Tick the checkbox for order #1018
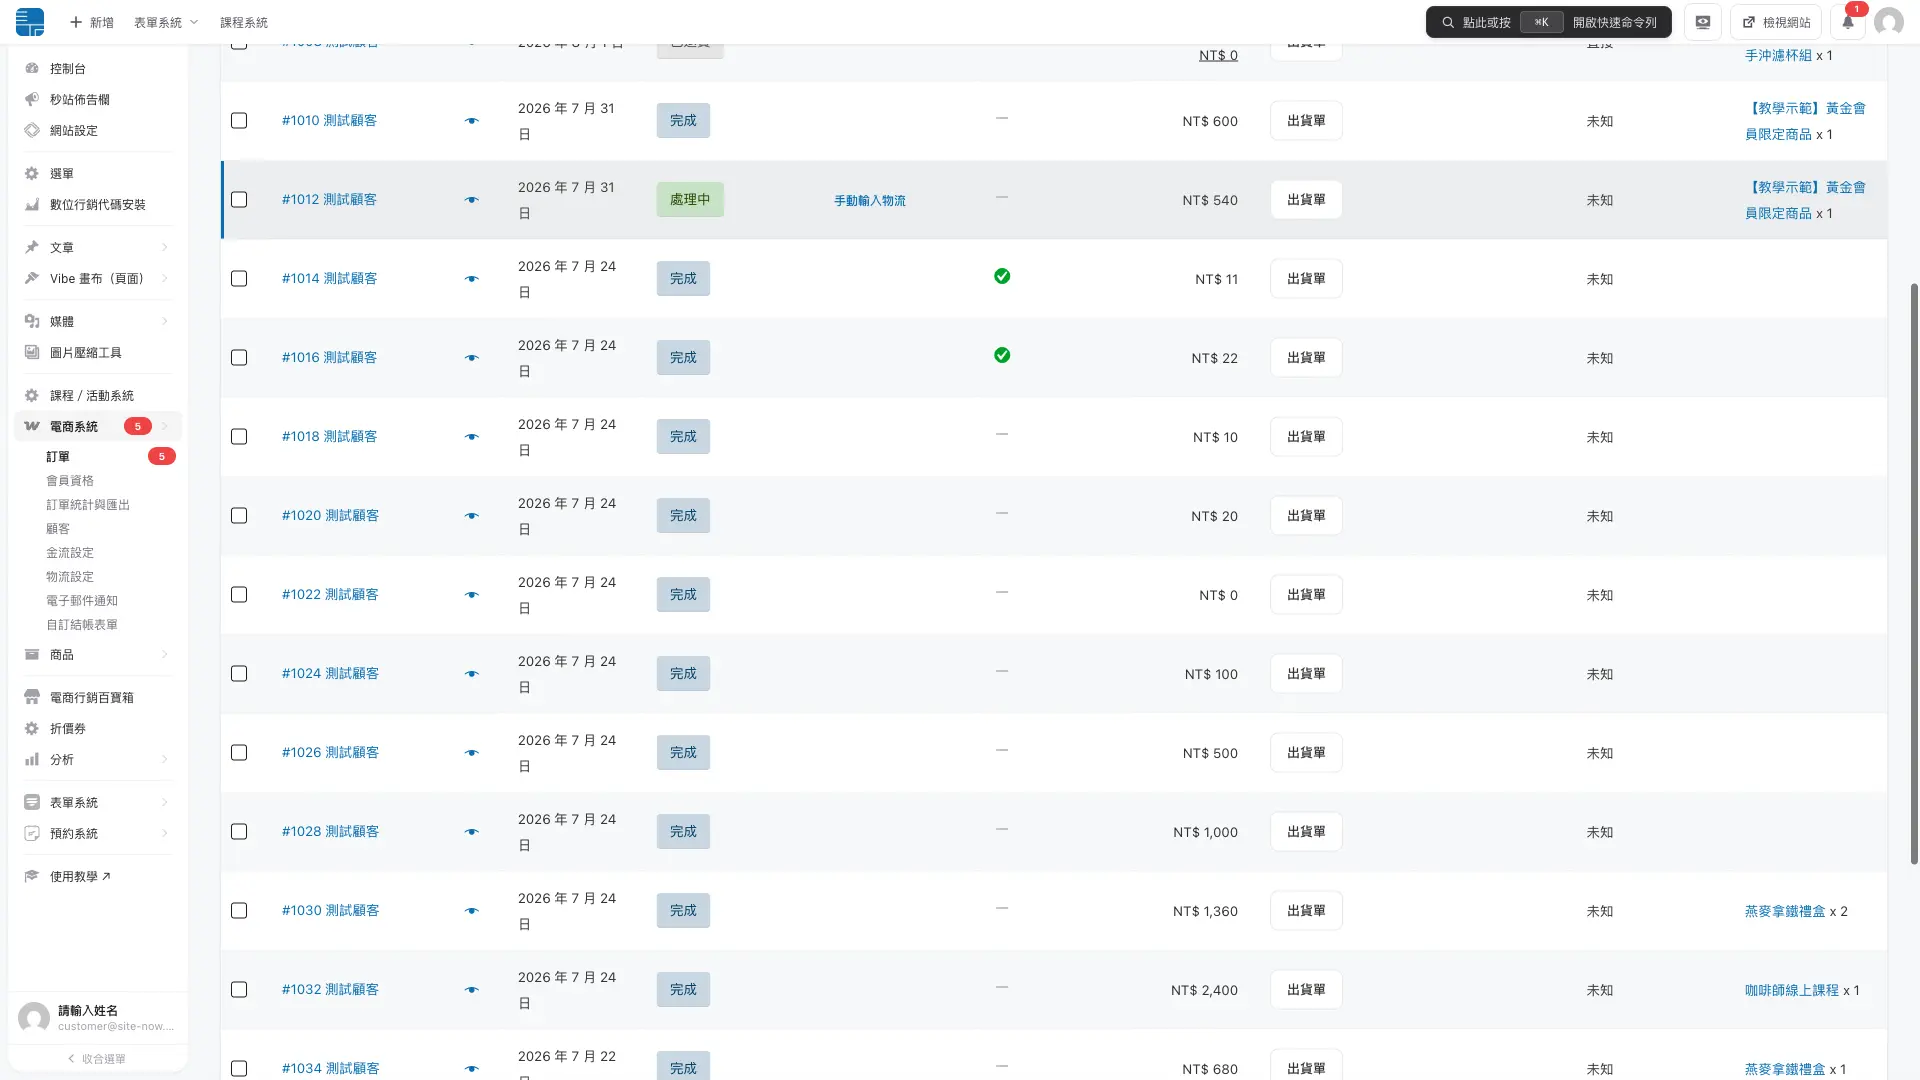 (239, 436)
